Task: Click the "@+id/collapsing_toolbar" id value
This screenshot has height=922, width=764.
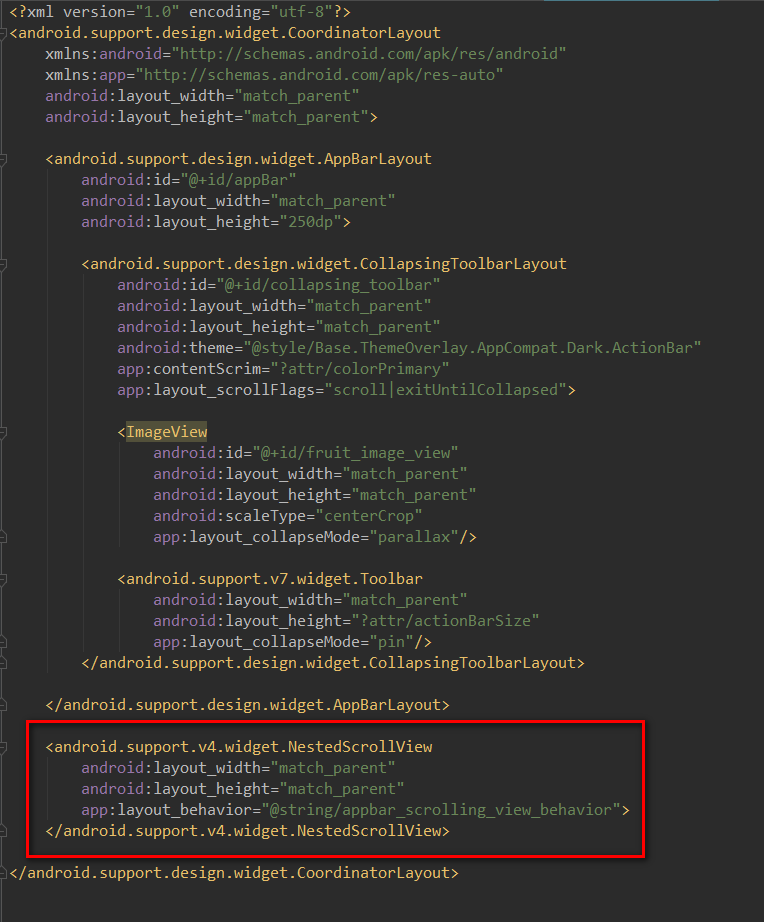Action: coord(328,285)
